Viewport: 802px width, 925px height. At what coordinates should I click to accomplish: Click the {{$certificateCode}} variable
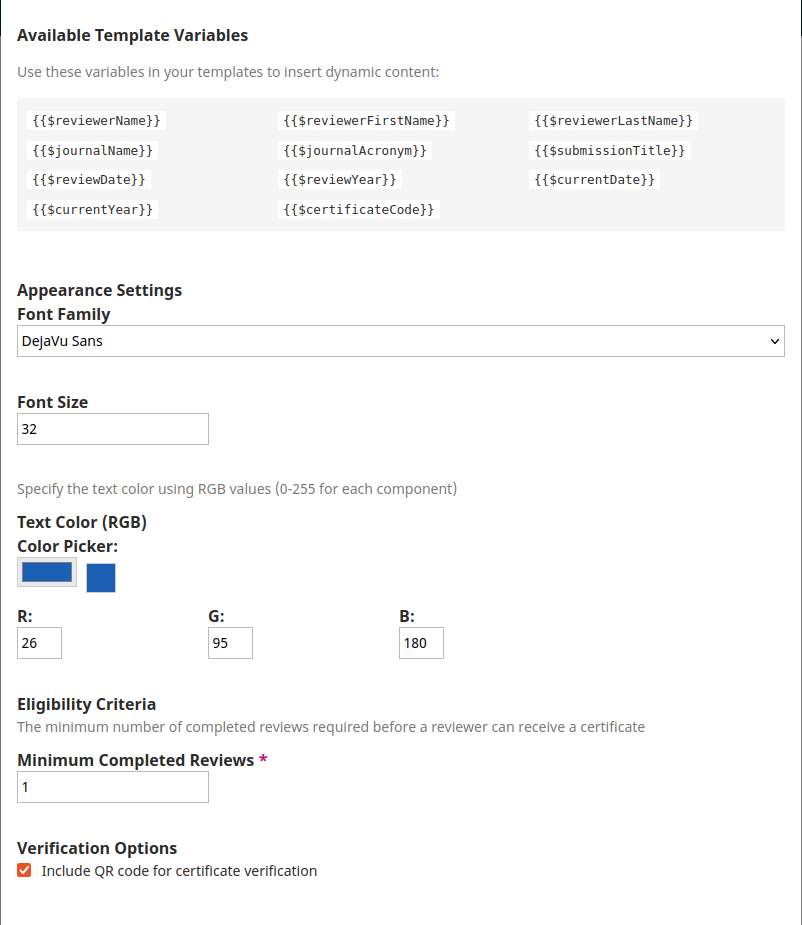click(x=359, y=210)
